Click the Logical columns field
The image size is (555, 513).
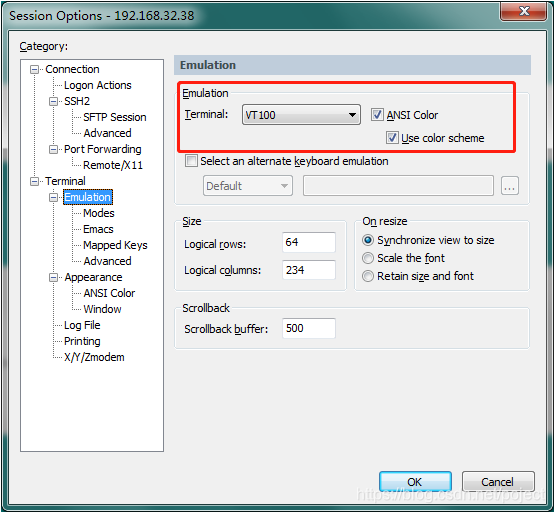(309, 270)
